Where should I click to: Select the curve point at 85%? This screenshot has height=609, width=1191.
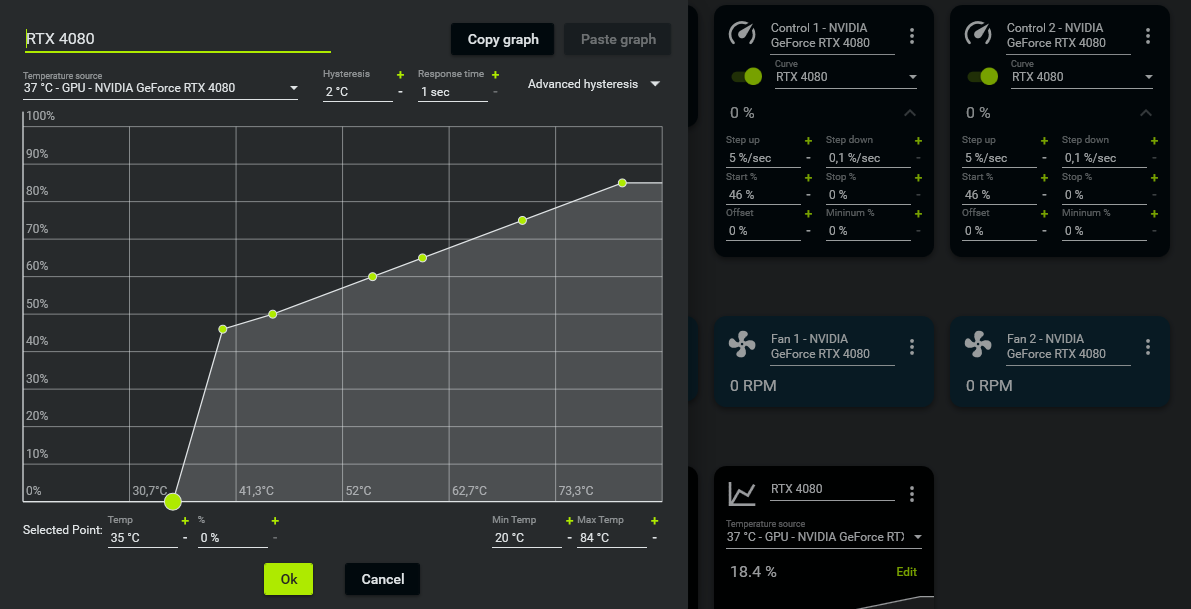(622, 182)
